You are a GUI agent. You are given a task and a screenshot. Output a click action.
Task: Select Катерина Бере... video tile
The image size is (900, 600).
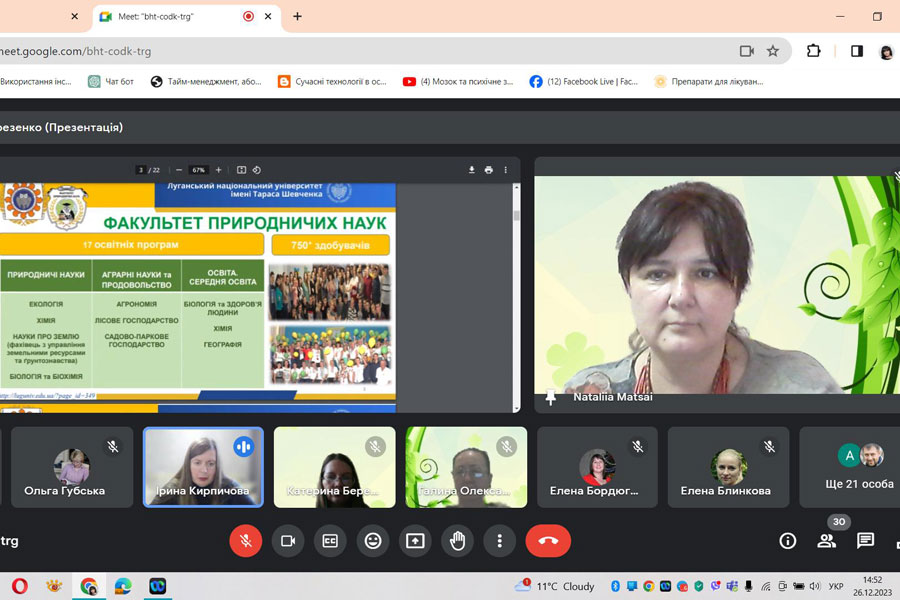click(335, 467)
